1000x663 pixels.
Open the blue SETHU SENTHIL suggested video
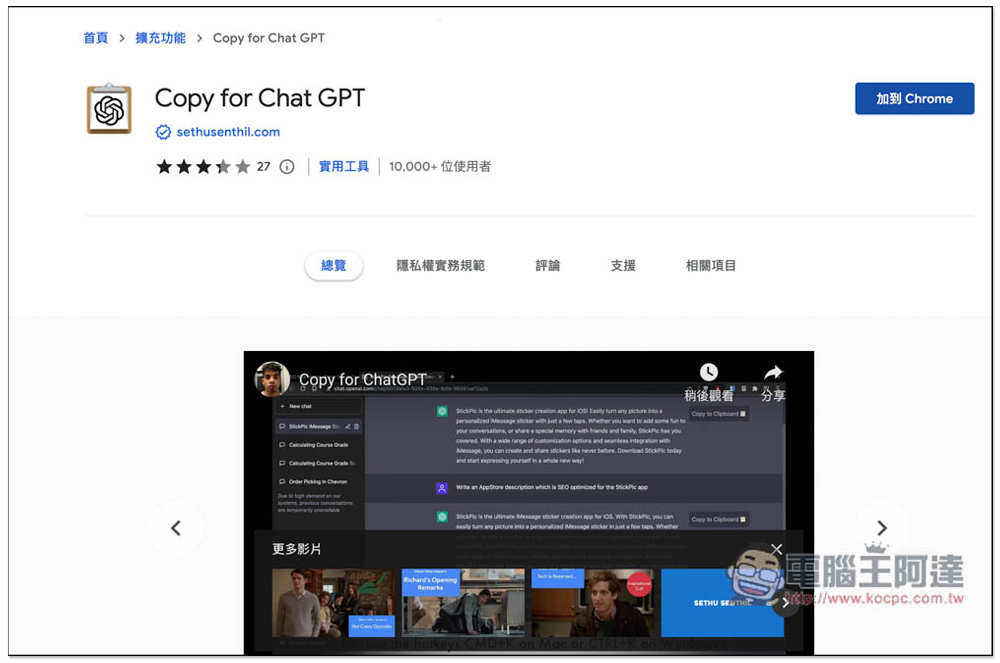pos(722,602)
